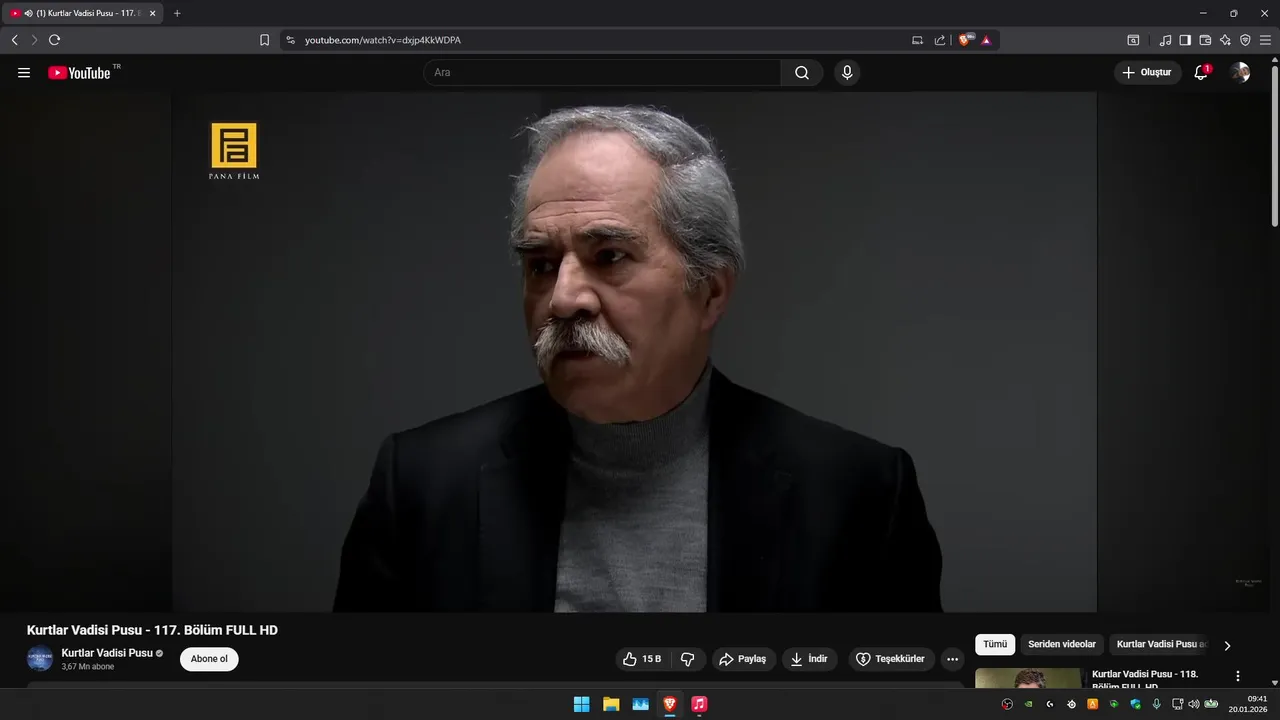1280x720 pixels.
Task: Open the account avatar menu
Action: [1240, 72]
